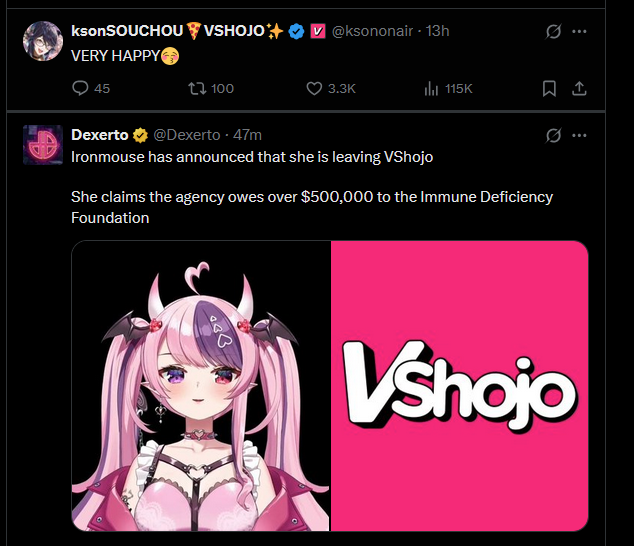
Task: Open Grok icon on Dexerto's tweet
Action: click(x=553, y=135)
